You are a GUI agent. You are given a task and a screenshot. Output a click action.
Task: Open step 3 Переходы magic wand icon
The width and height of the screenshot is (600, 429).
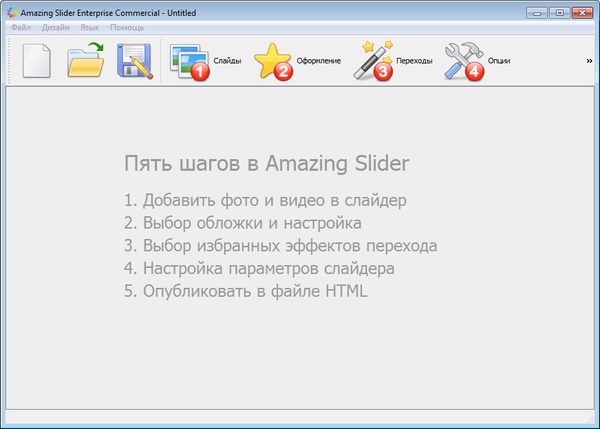(373, 61)
